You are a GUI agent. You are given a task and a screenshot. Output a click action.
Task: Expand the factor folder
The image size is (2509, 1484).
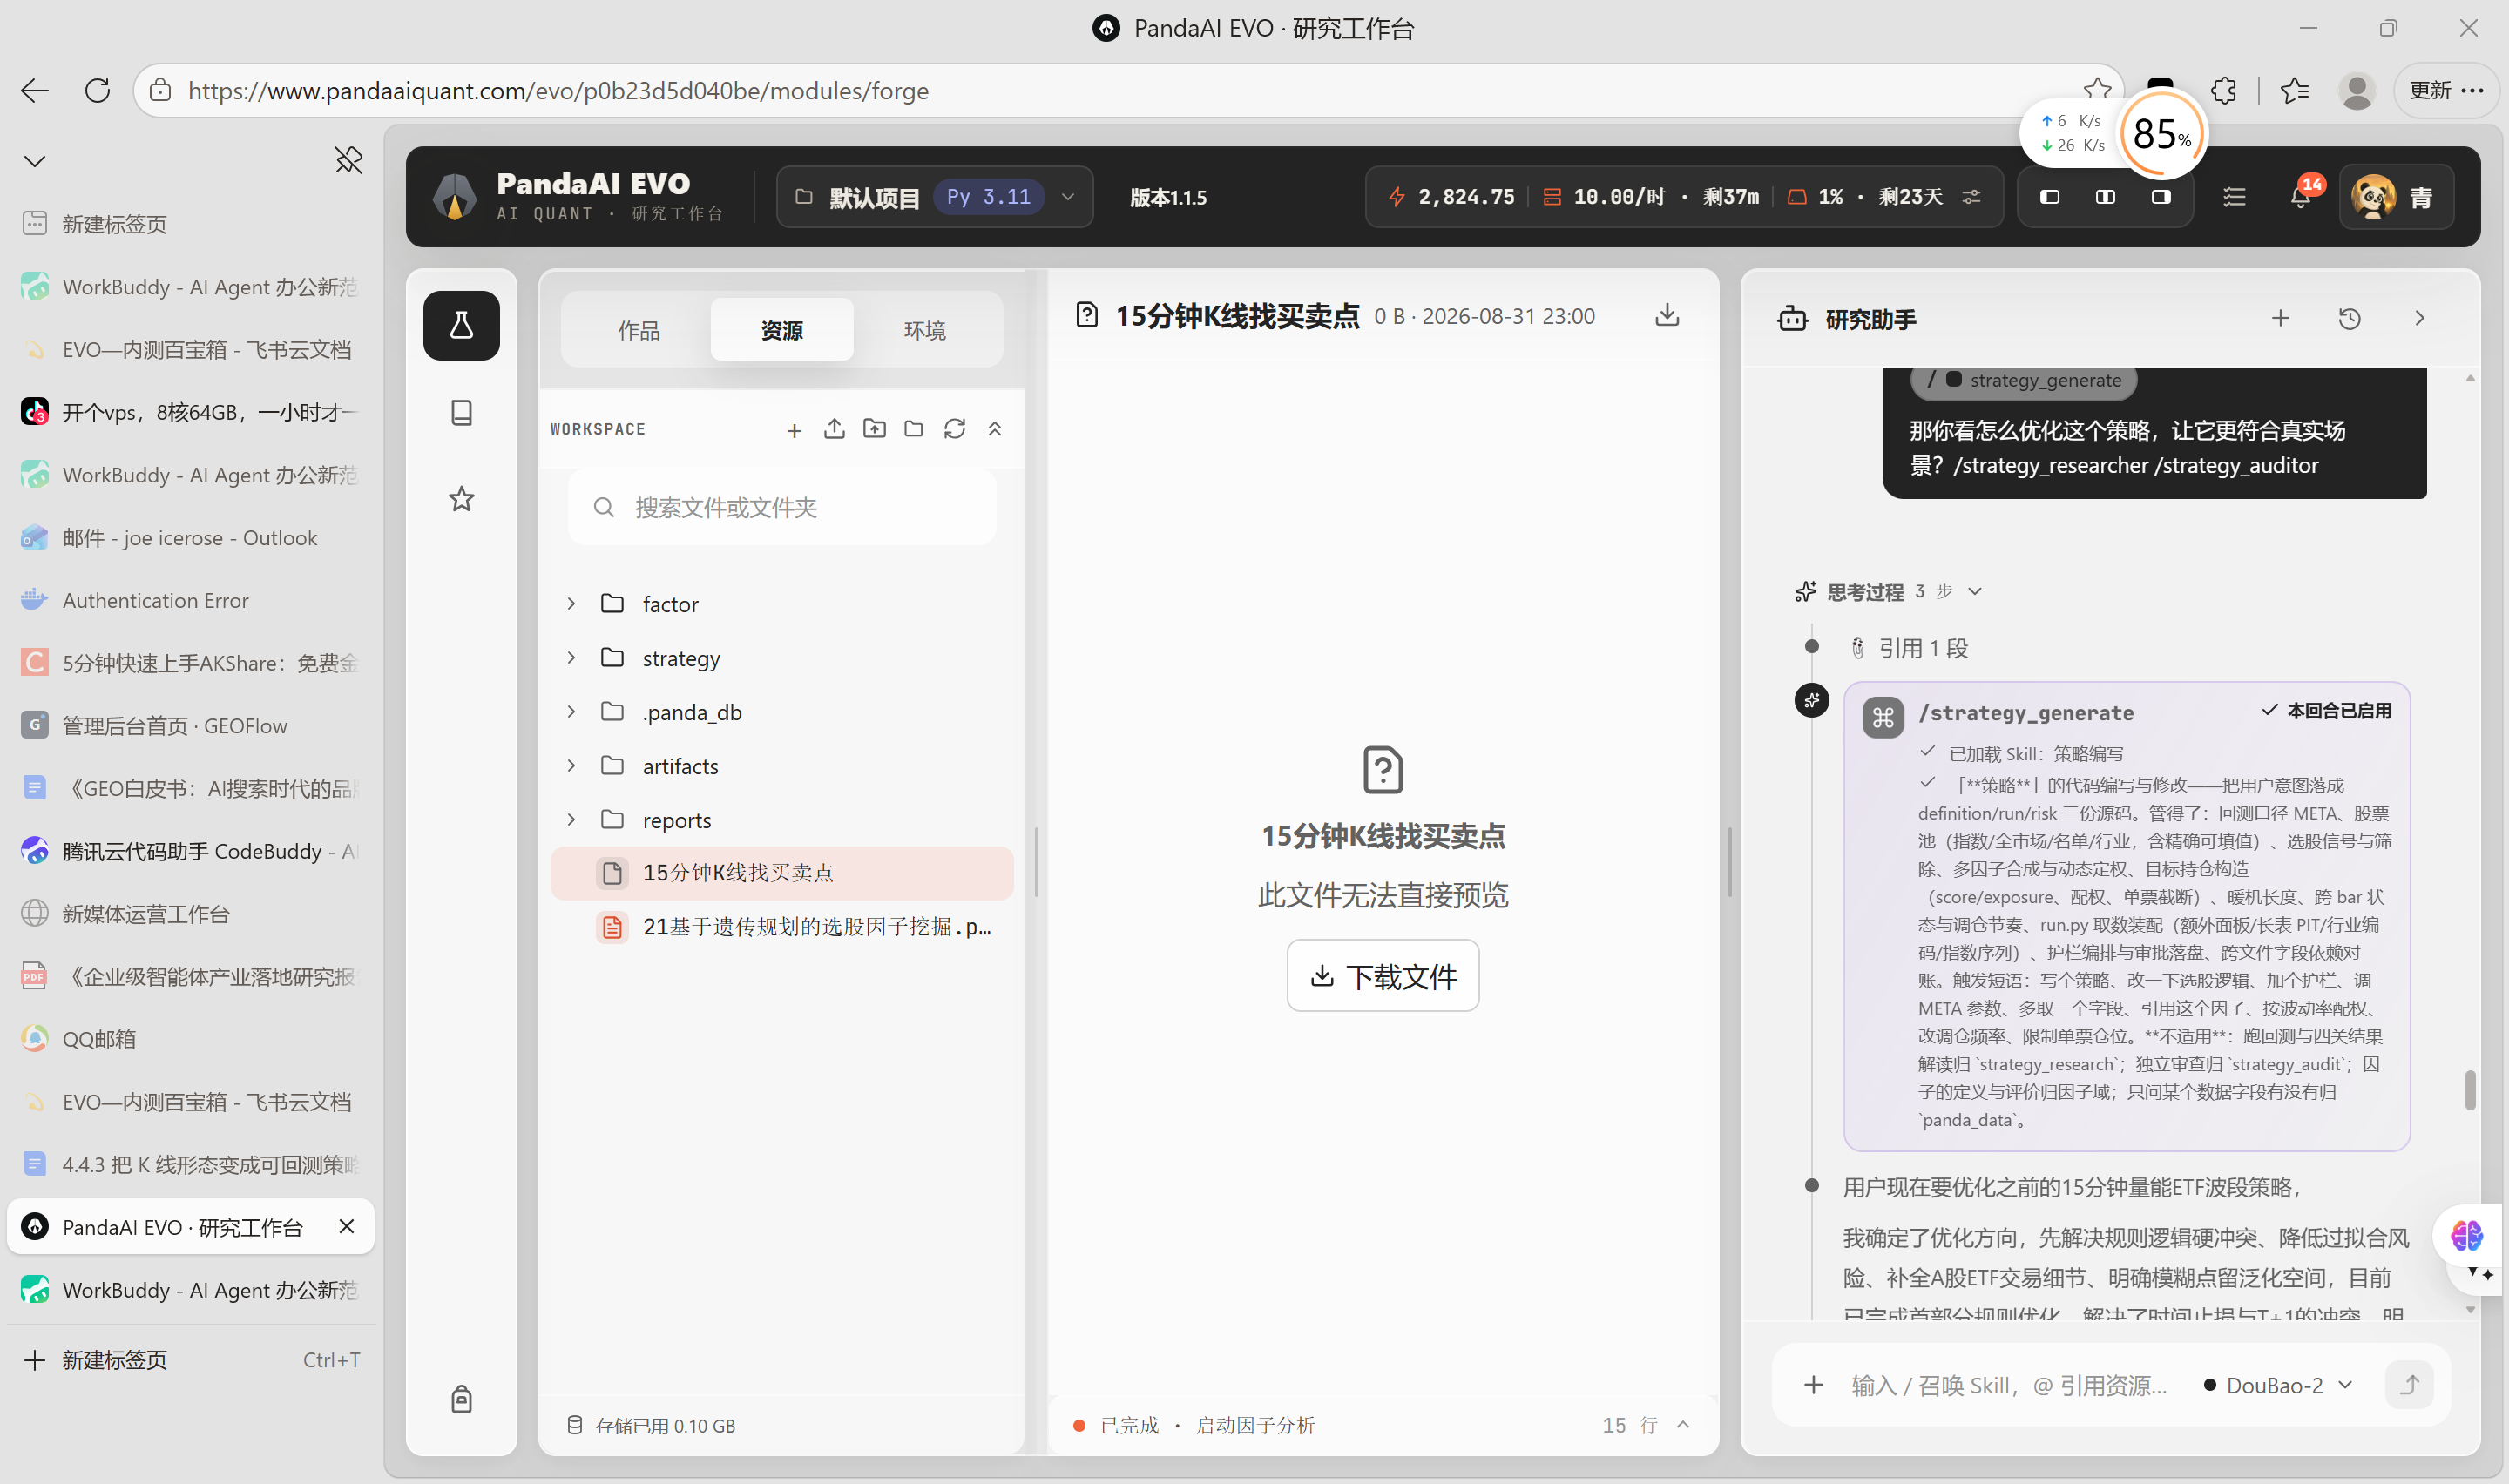click(571, 604)
